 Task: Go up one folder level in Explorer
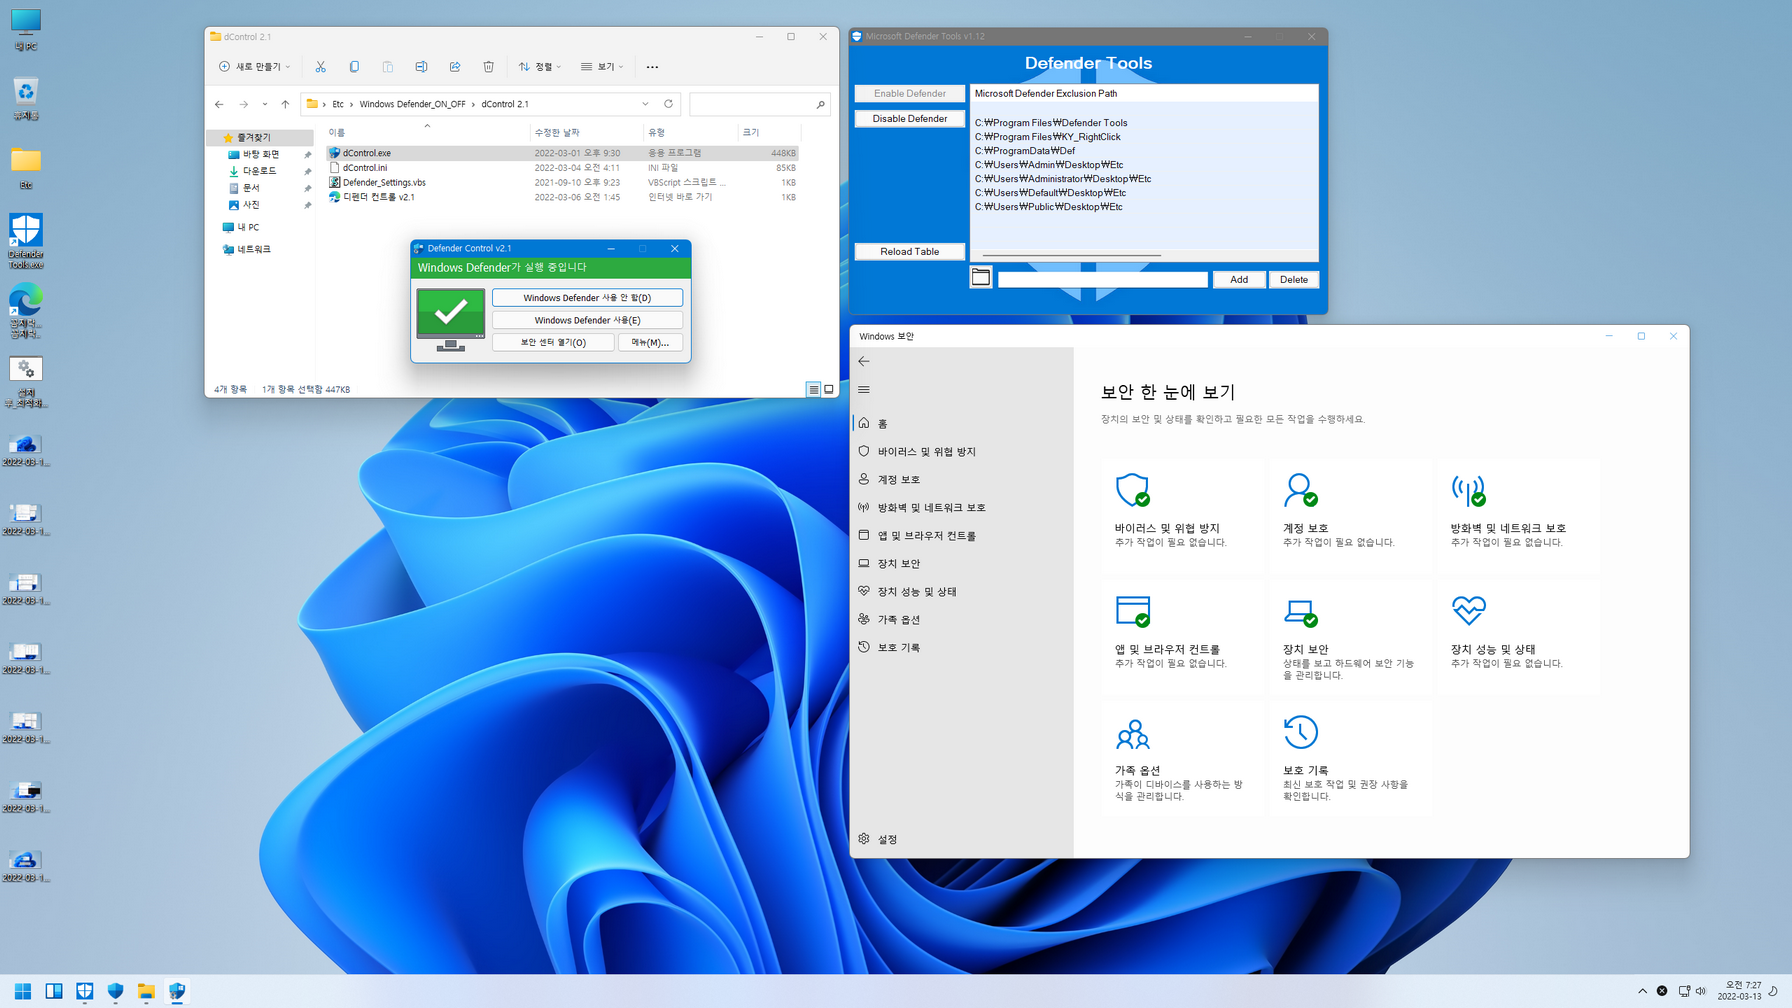pos(285,104)
